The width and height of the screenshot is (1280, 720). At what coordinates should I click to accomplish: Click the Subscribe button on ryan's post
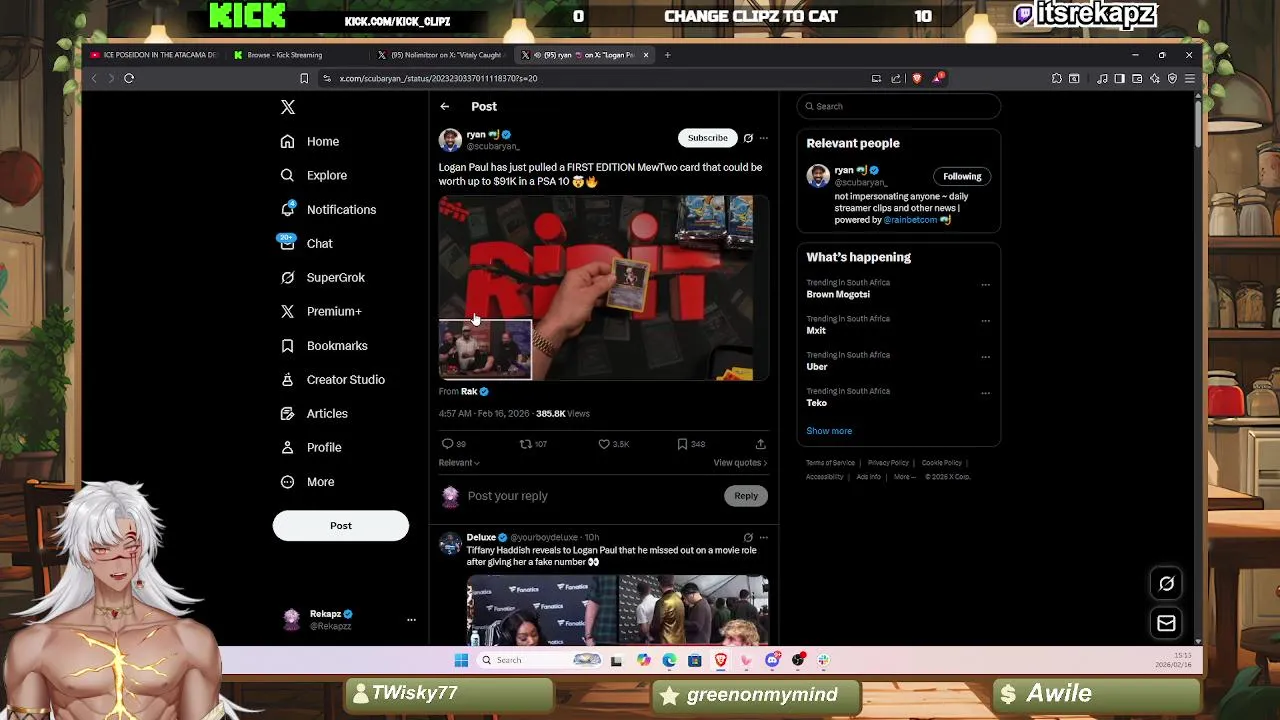707,138
